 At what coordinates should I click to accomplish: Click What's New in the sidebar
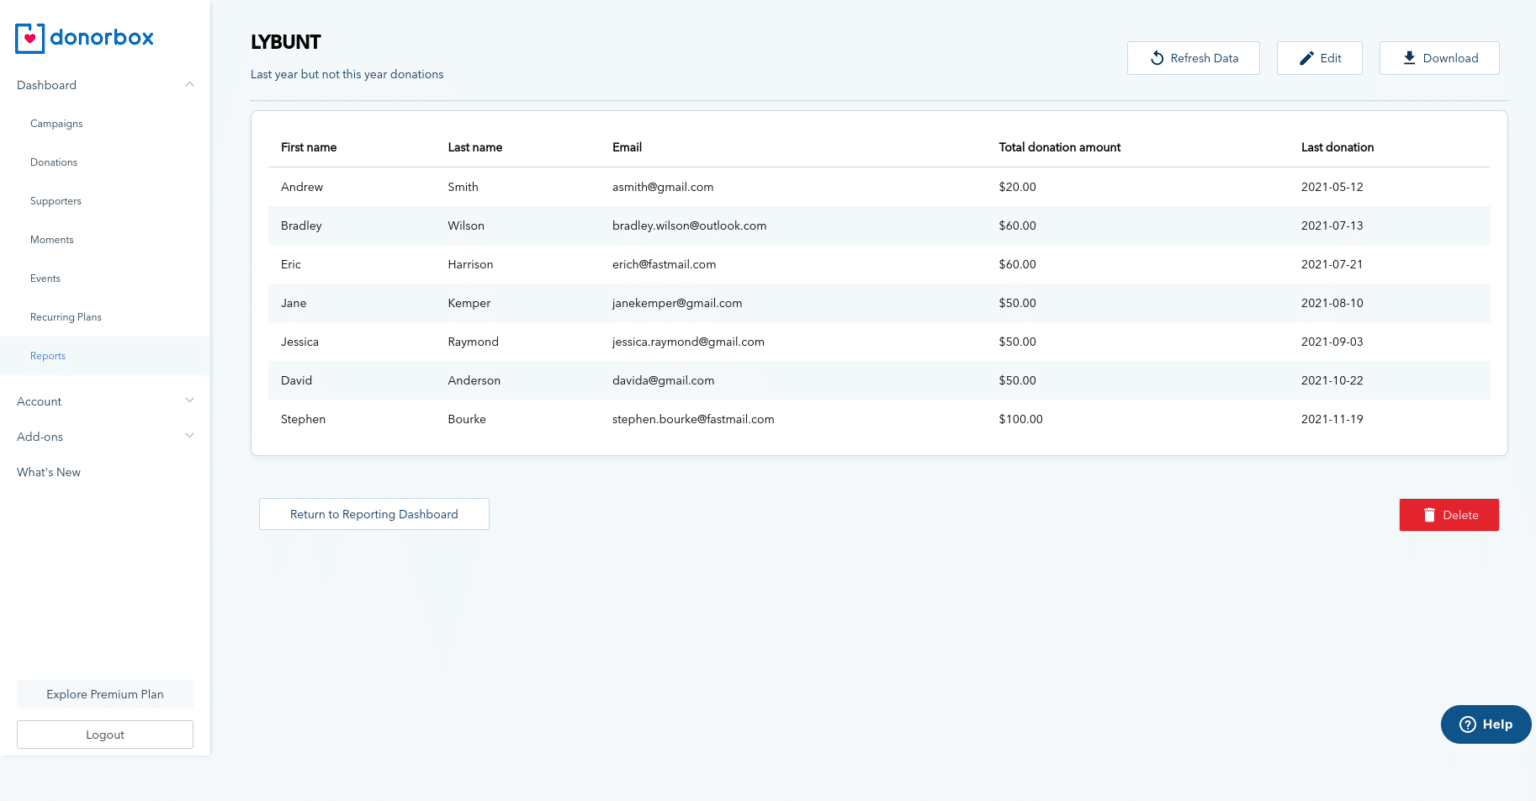pos(48,471)
